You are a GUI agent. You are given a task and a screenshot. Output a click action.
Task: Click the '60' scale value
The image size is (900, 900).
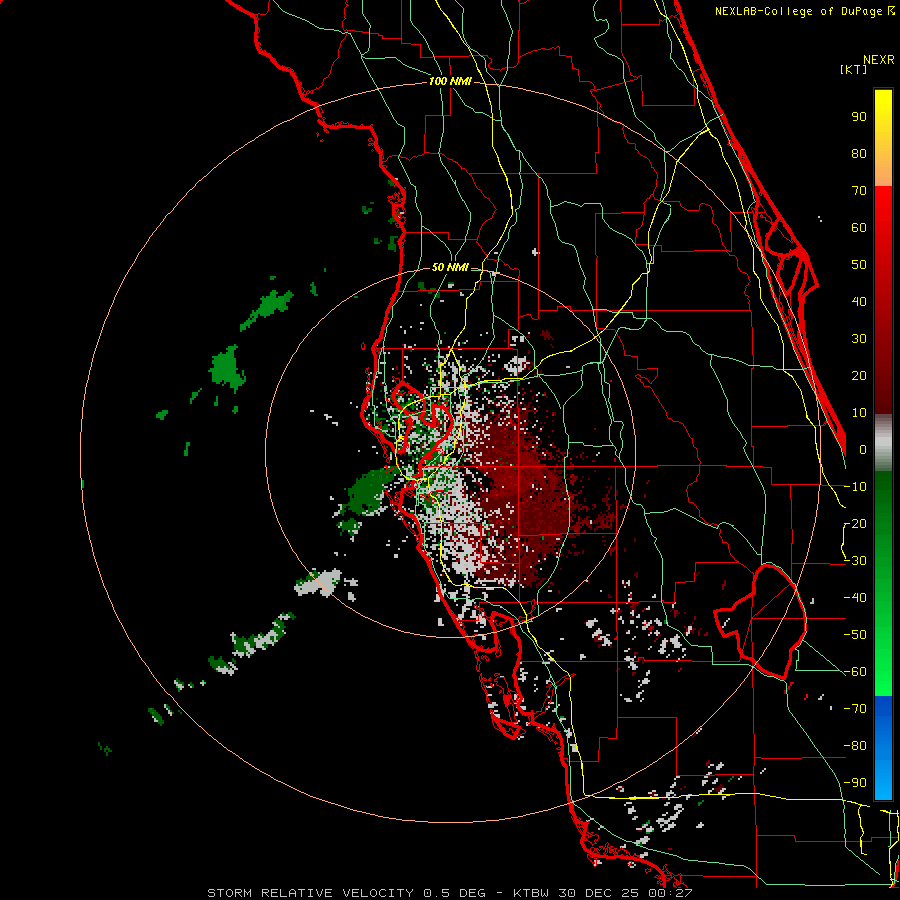[859, 227]
